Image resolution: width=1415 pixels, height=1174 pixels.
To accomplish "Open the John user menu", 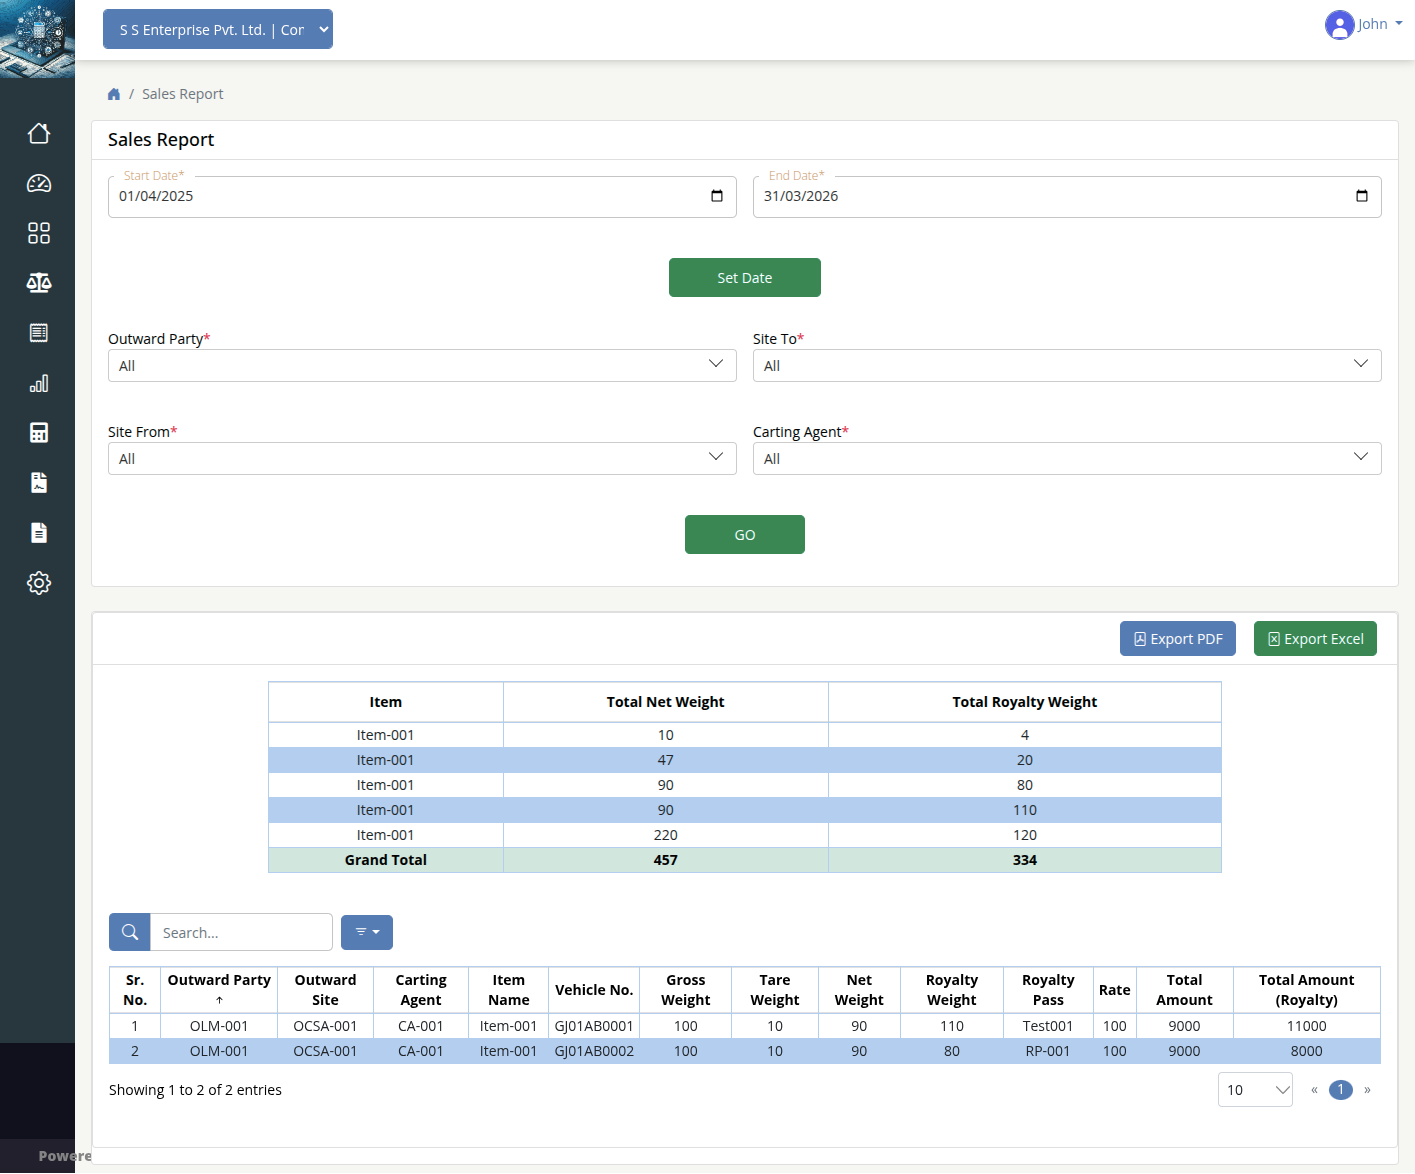I will 1363,24.
